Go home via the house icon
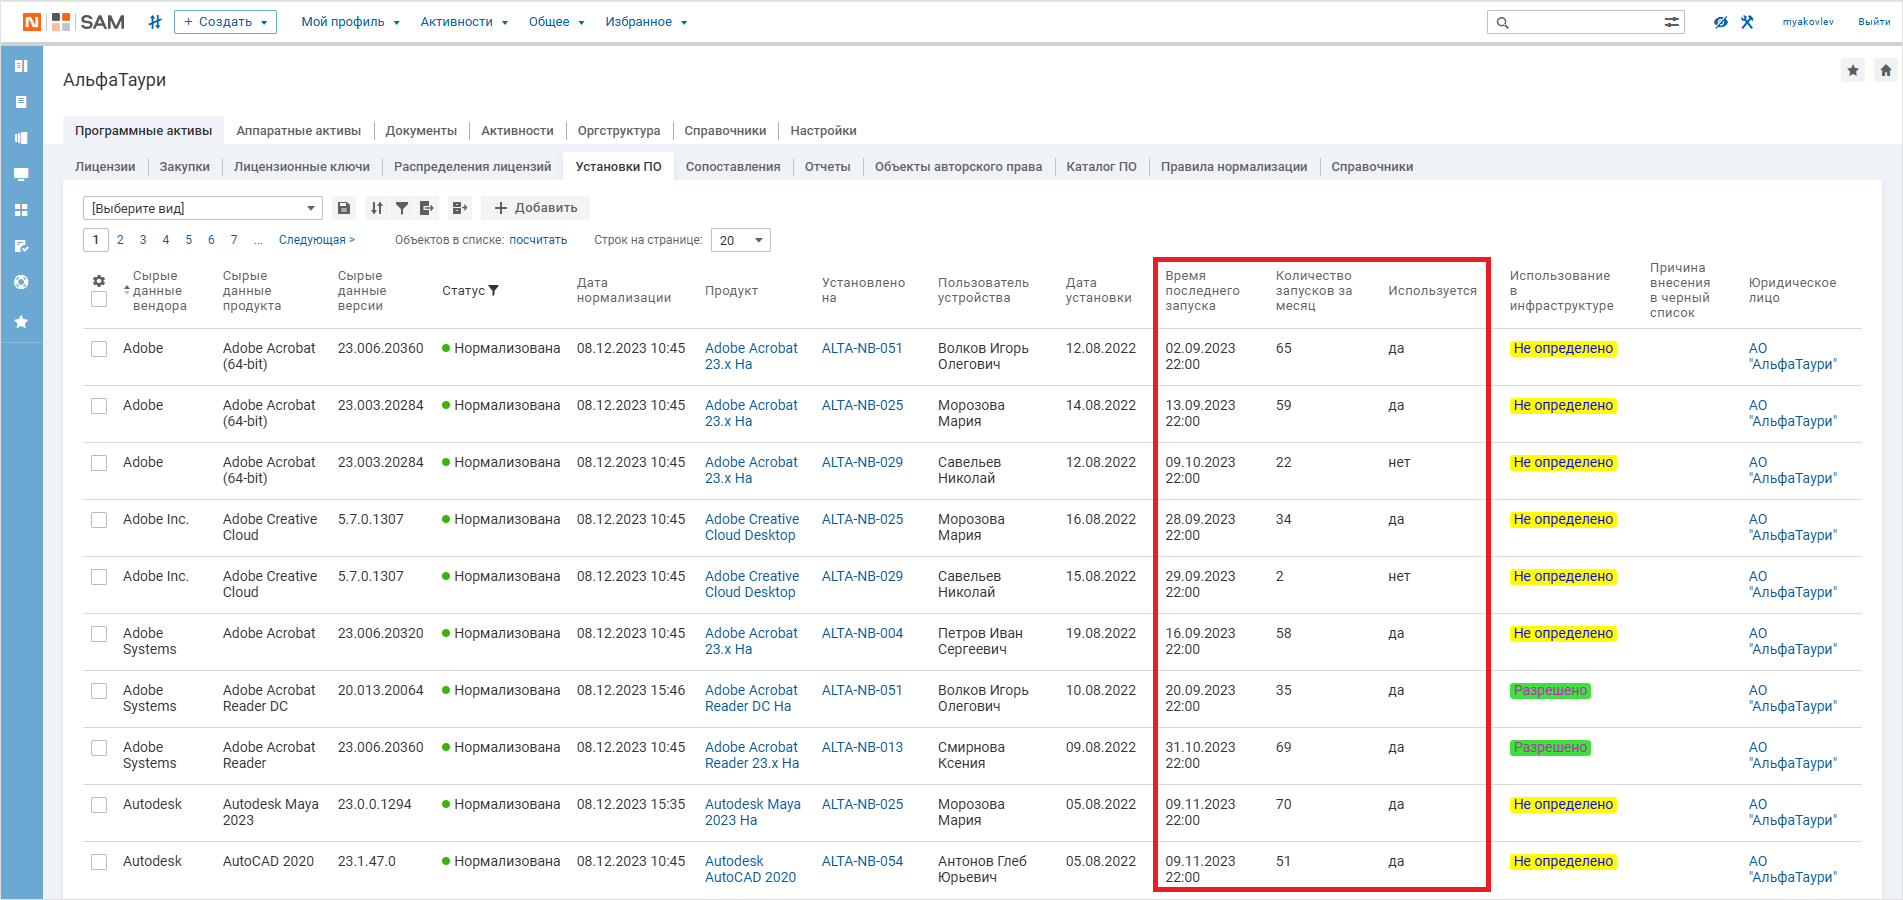 coord(1886,70)
